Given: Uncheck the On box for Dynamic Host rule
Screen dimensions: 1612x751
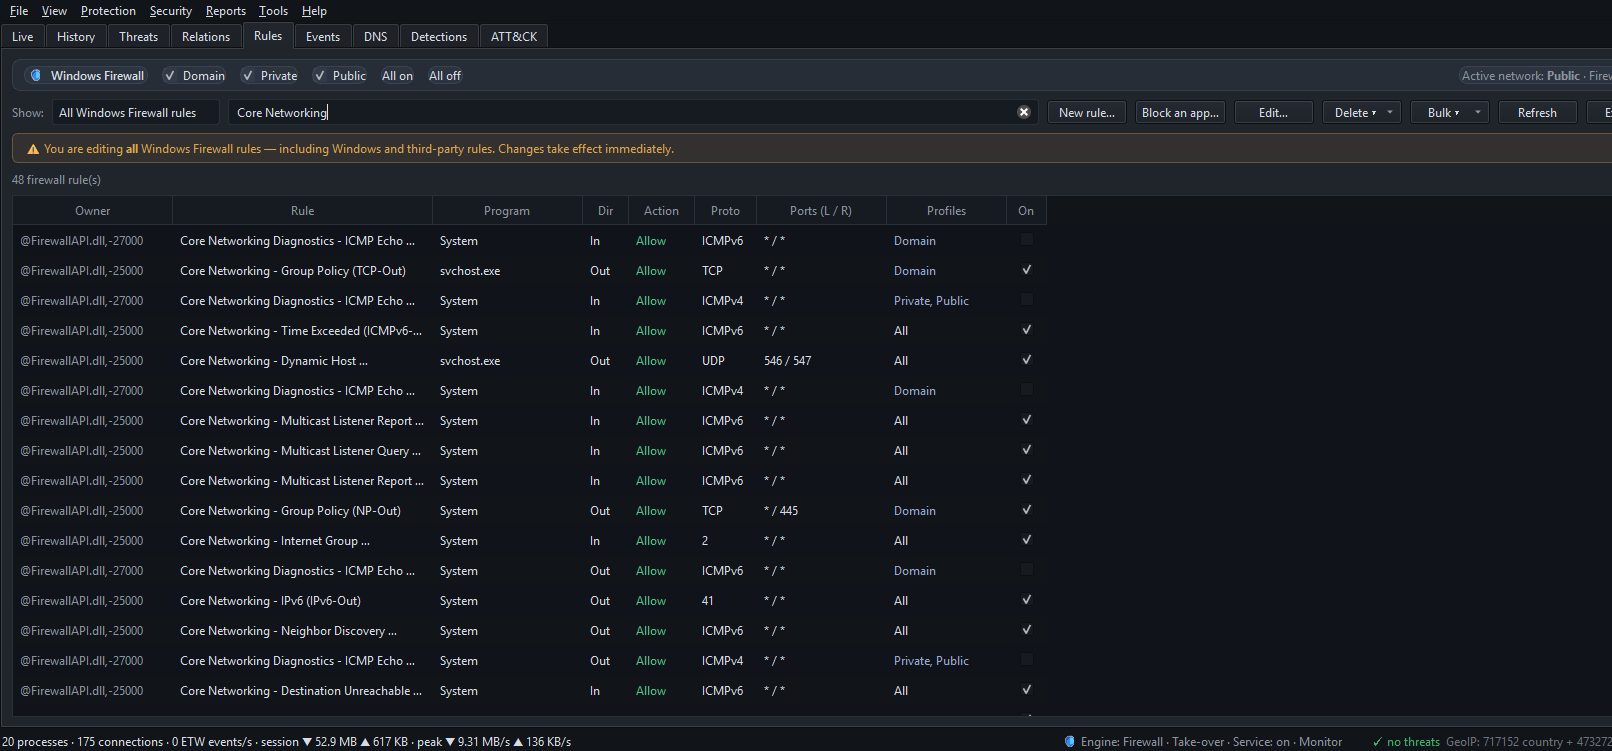Looking at the screenshot, I should [x=1026, y=360].
